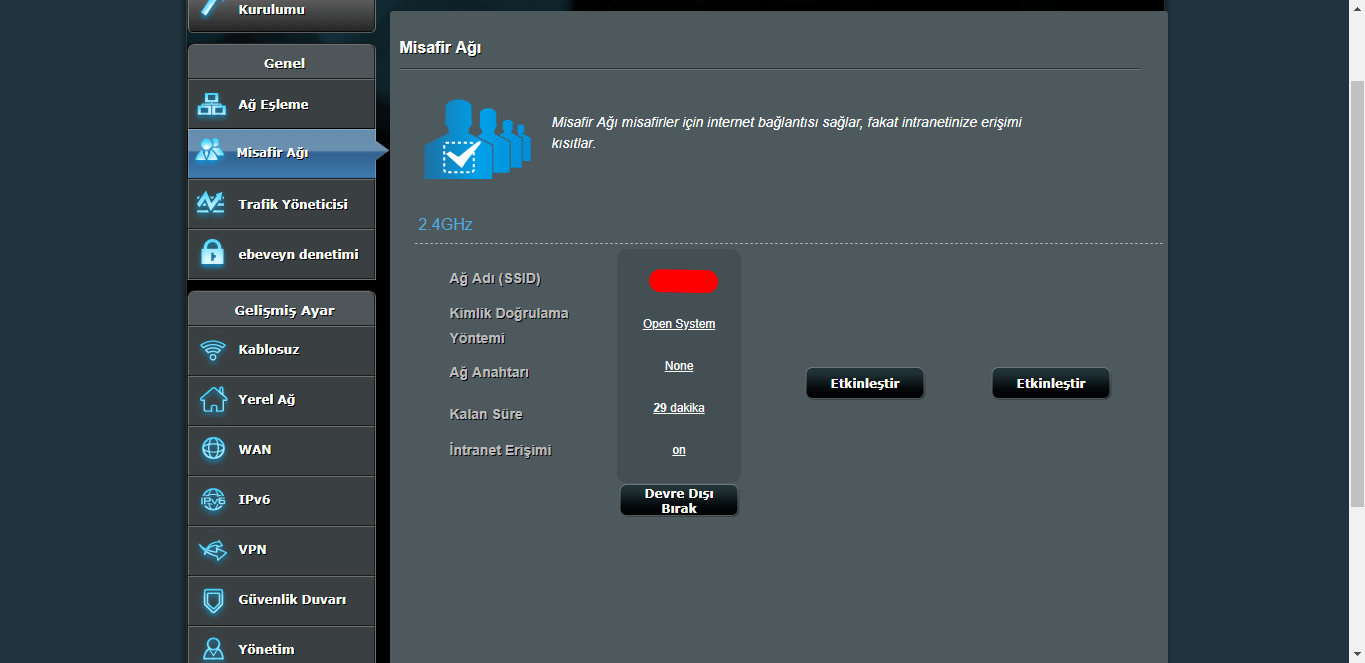
Task: Click the guest network description text
Action: pos(787,133)
